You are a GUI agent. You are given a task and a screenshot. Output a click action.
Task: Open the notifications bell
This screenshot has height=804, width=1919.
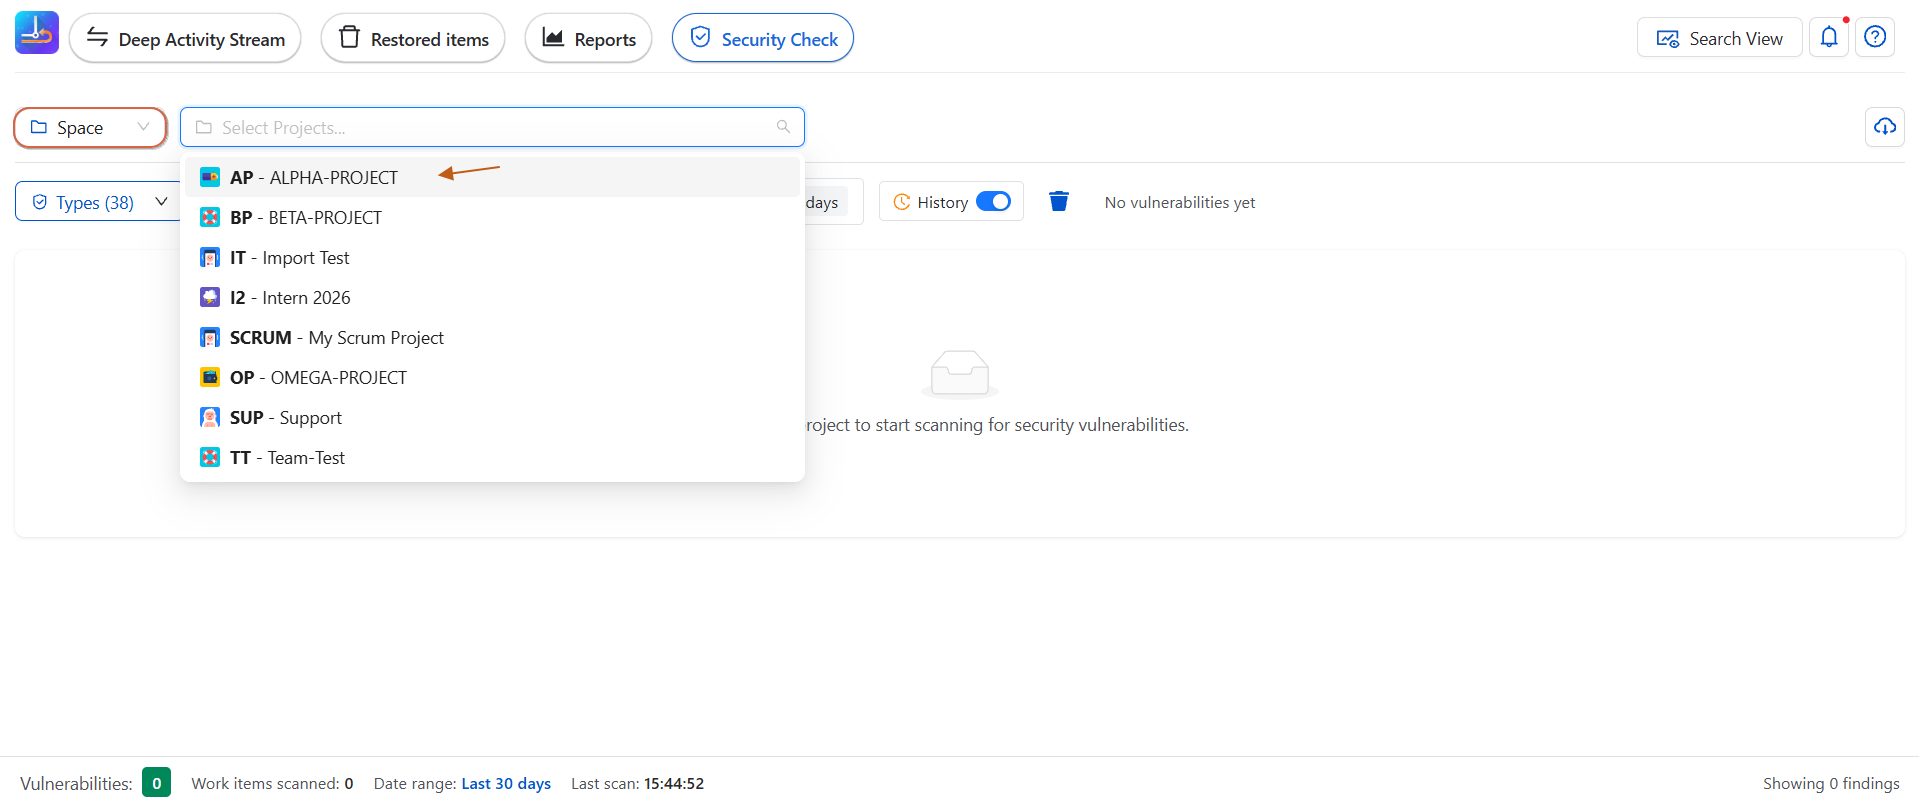click(1829, 38)
